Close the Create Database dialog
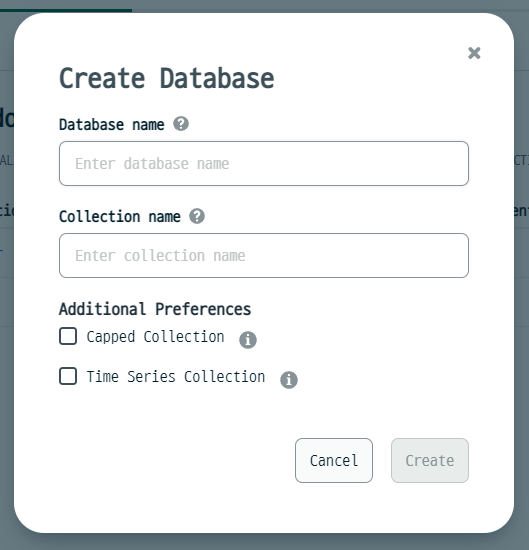This screenshot has height=550, width=529. coord(474,53)
